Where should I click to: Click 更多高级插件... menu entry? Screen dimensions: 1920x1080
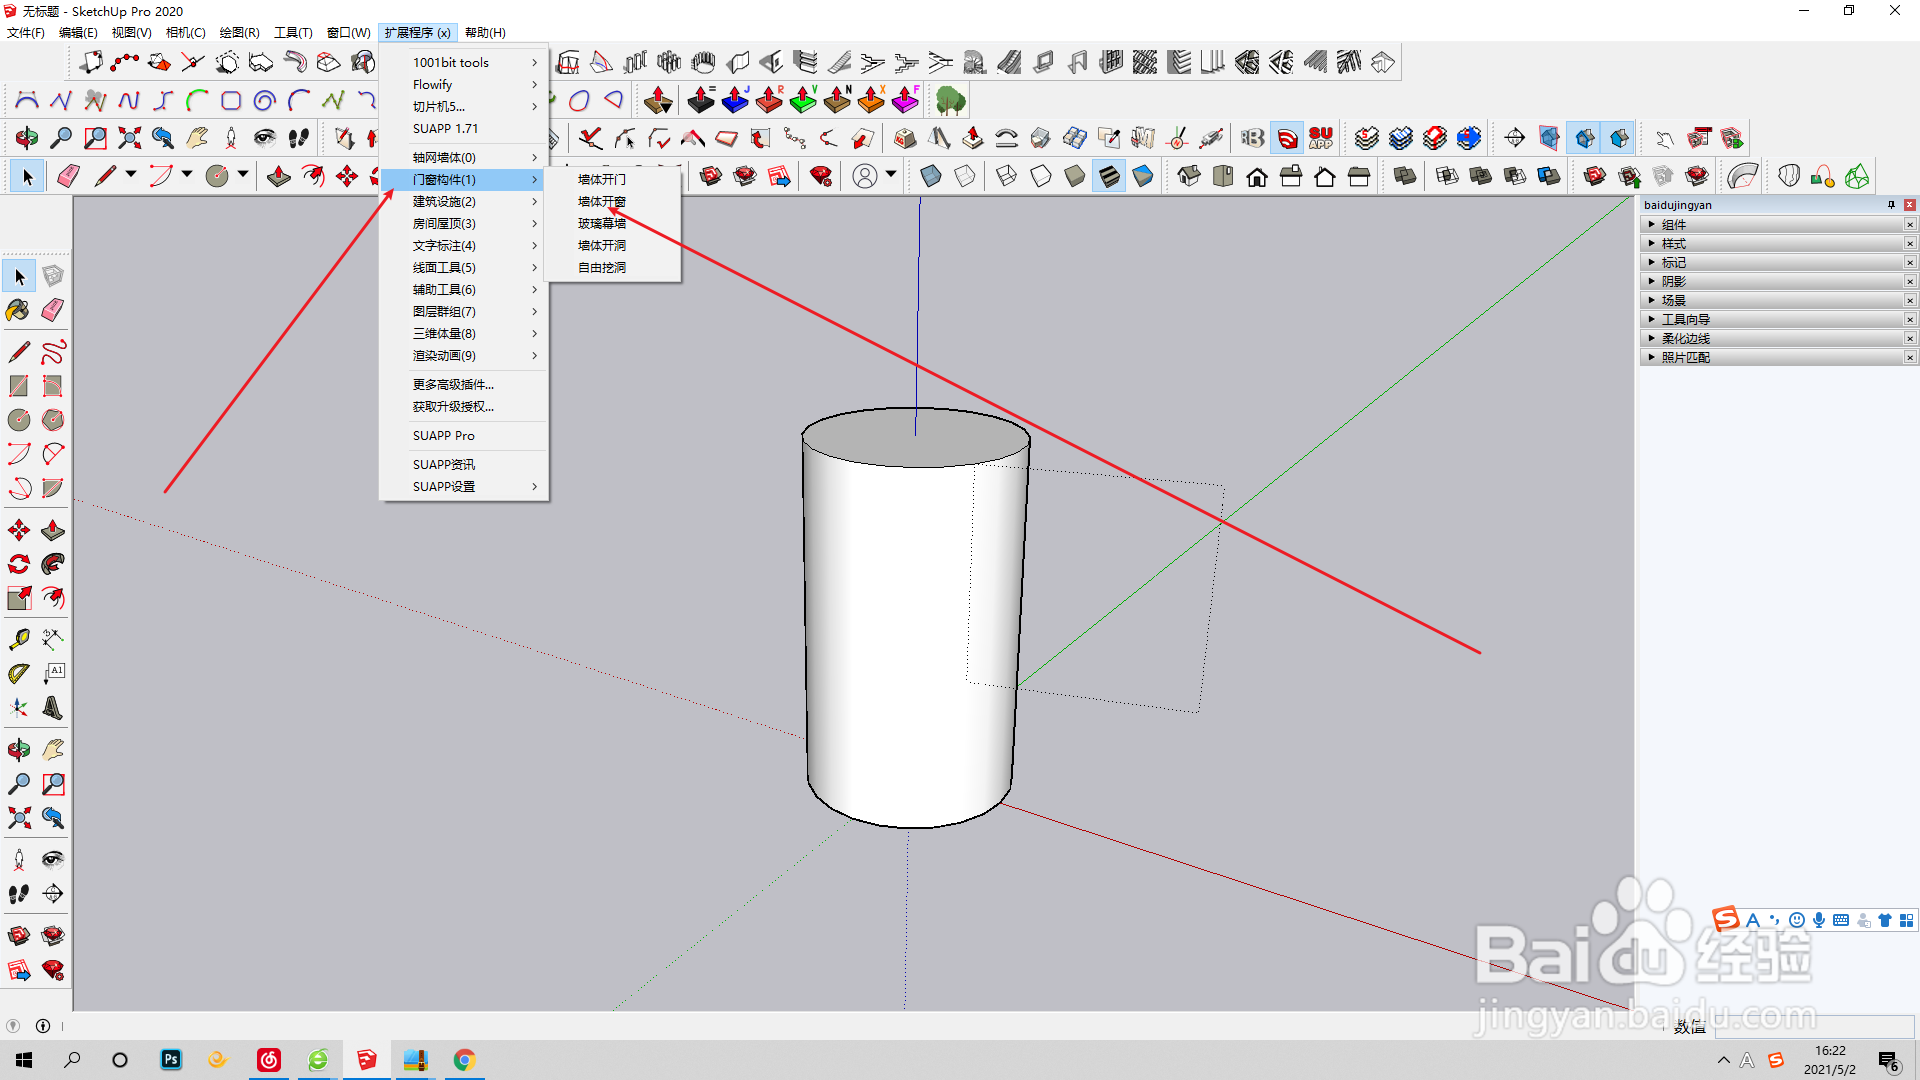tap(453, 384)
